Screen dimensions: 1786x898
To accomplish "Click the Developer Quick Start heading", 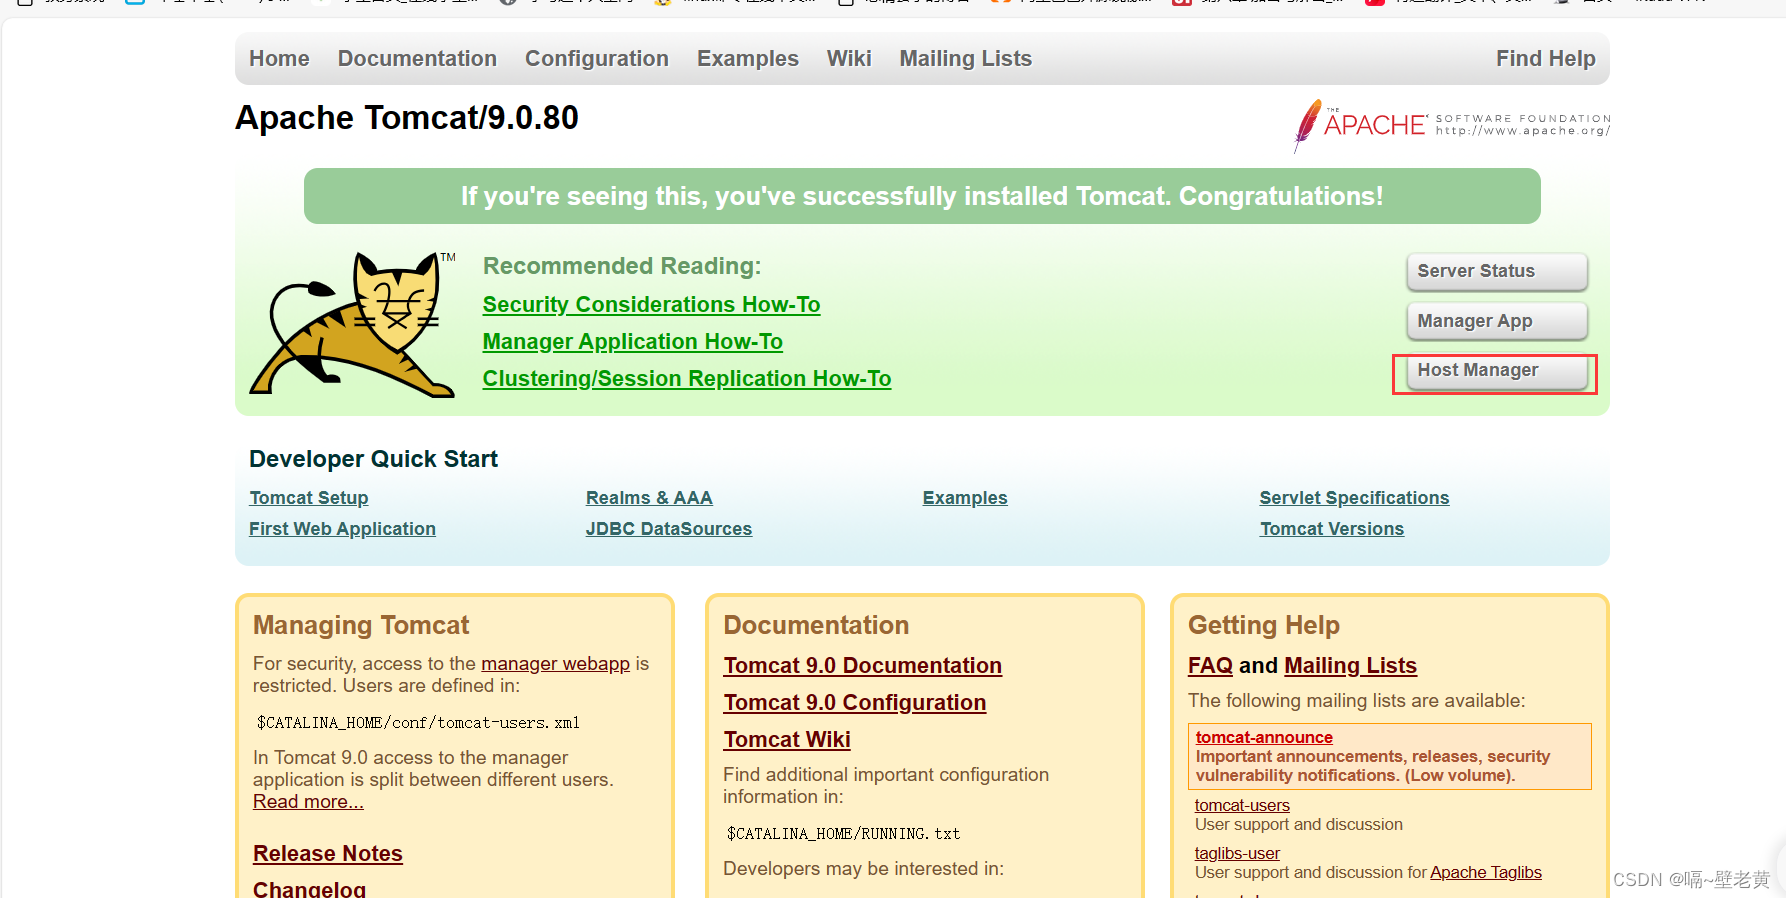I will coord(373,459).
